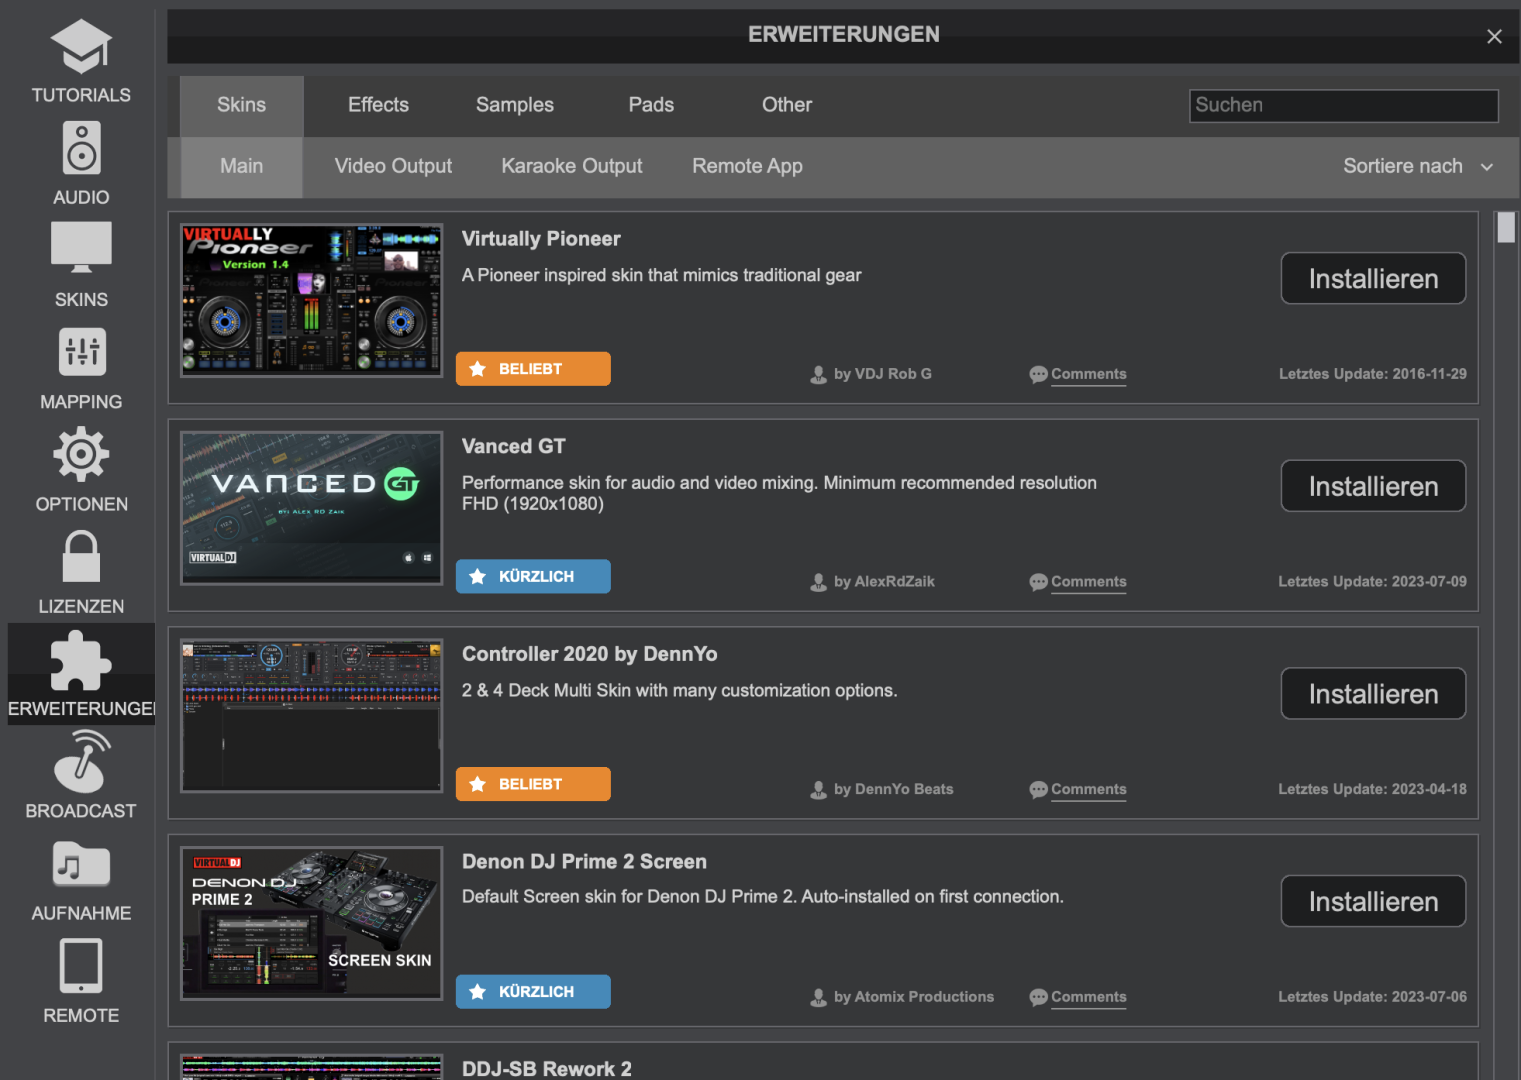1521x1080 pixels.
Task: Open the Broadcast satellite dish icon
Action: click(81, 761)
